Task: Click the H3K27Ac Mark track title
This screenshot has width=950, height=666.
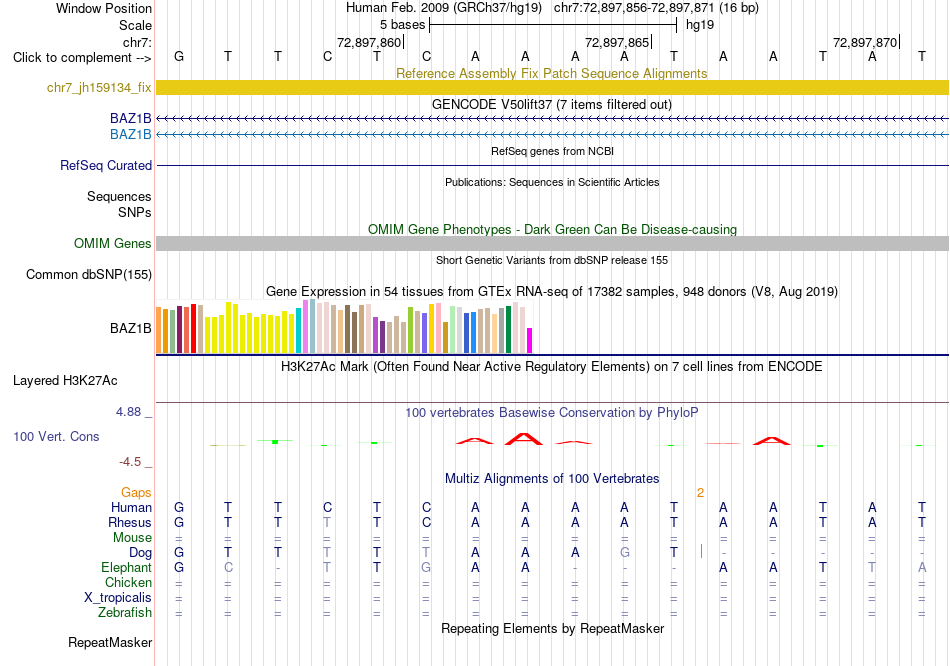Action: pyautogui.click(x=551, y=367)
